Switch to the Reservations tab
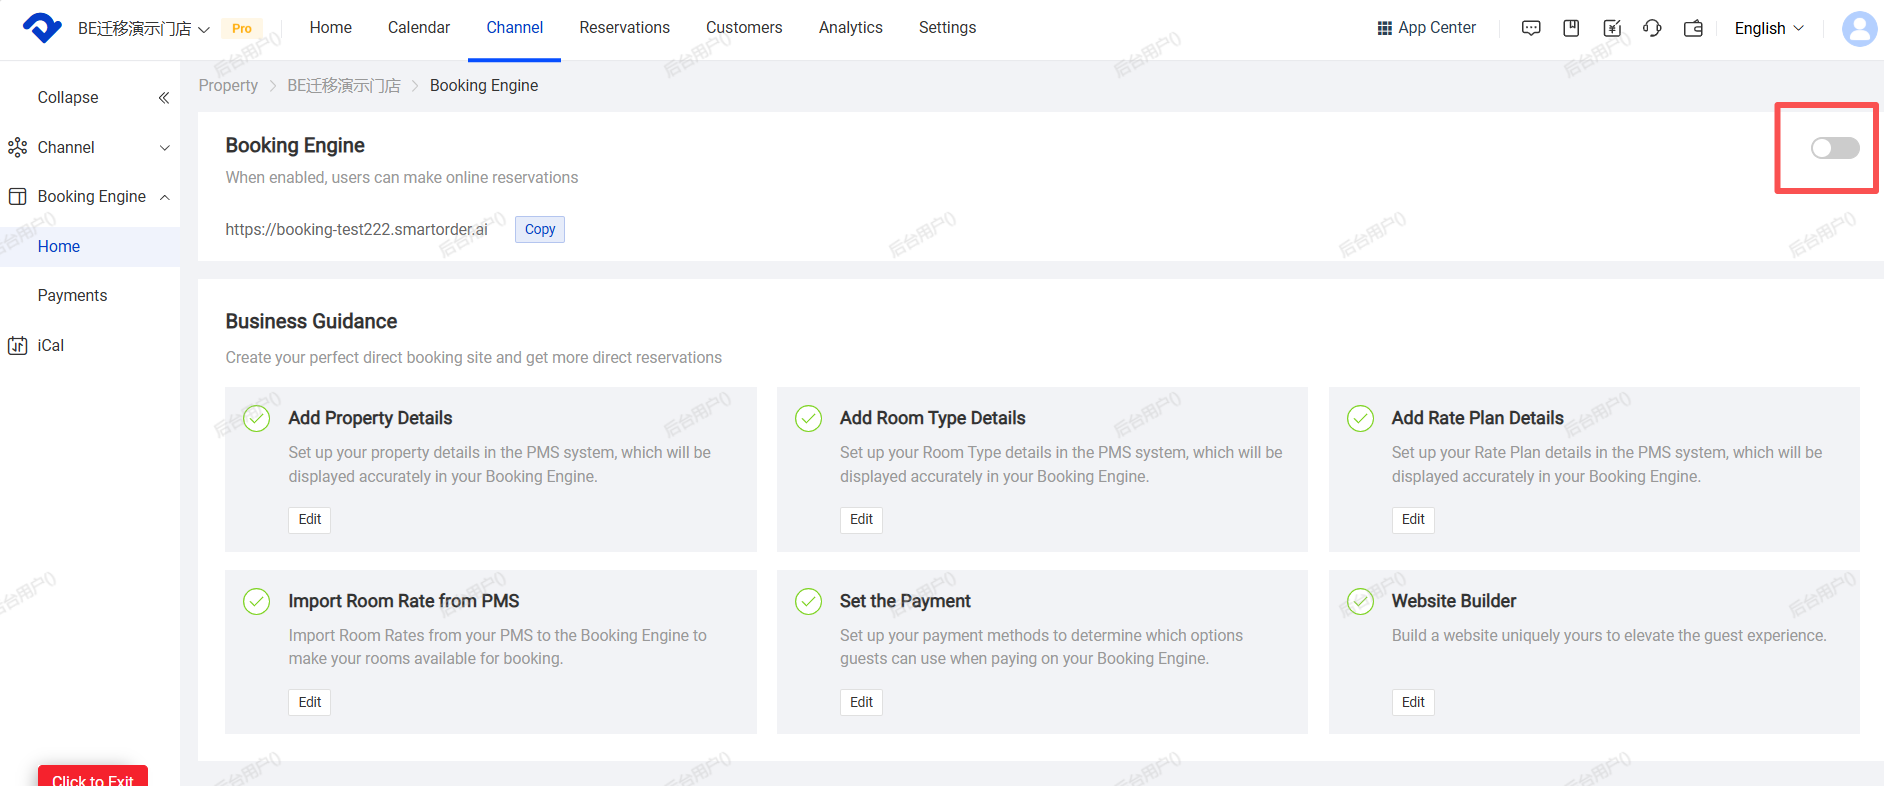This screenshot has height=786, width=1884. 624,28
